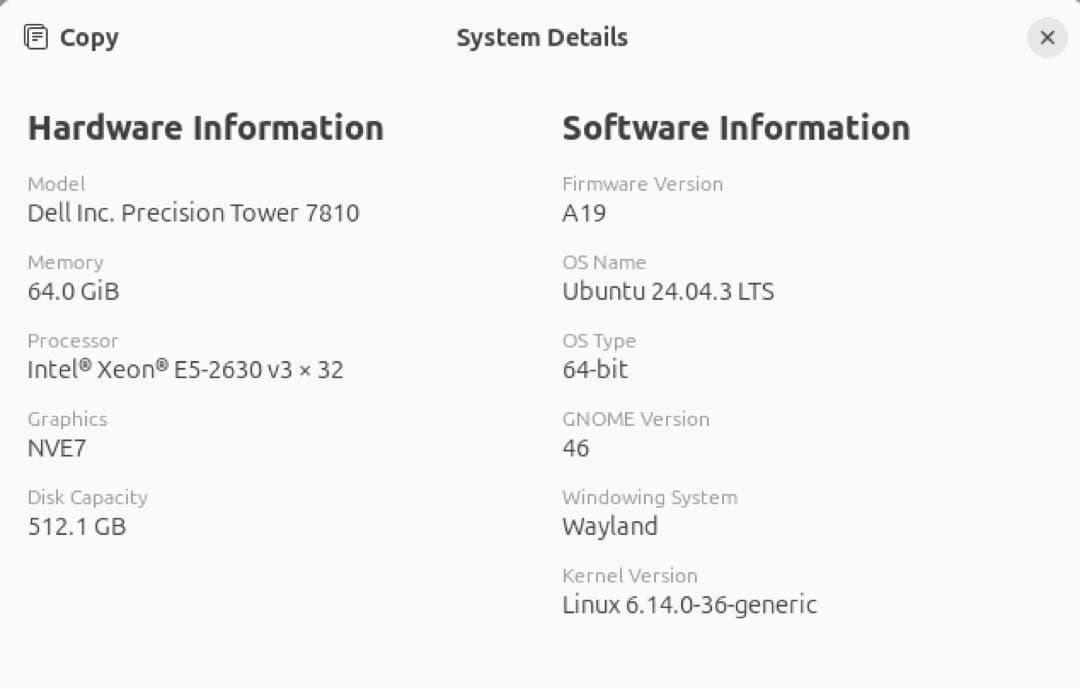Select the Kernel Version Linux 6.14.0-36-generic
1080x689 pixels.
coord(689,604)
